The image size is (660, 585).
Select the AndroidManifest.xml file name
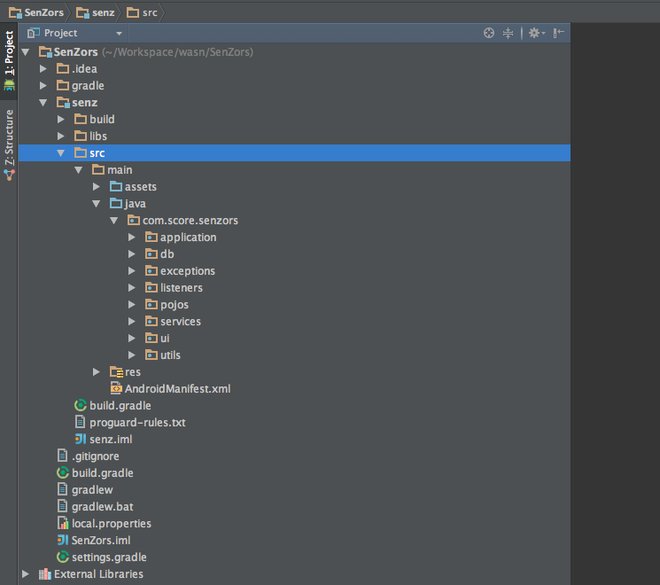tap(178, 388)
